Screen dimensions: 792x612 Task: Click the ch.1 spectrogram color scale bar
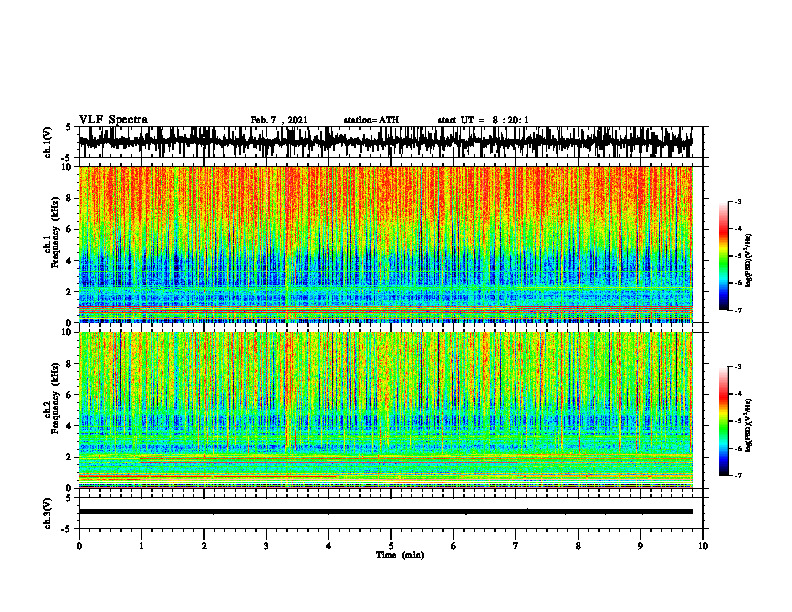pos(723,256)
